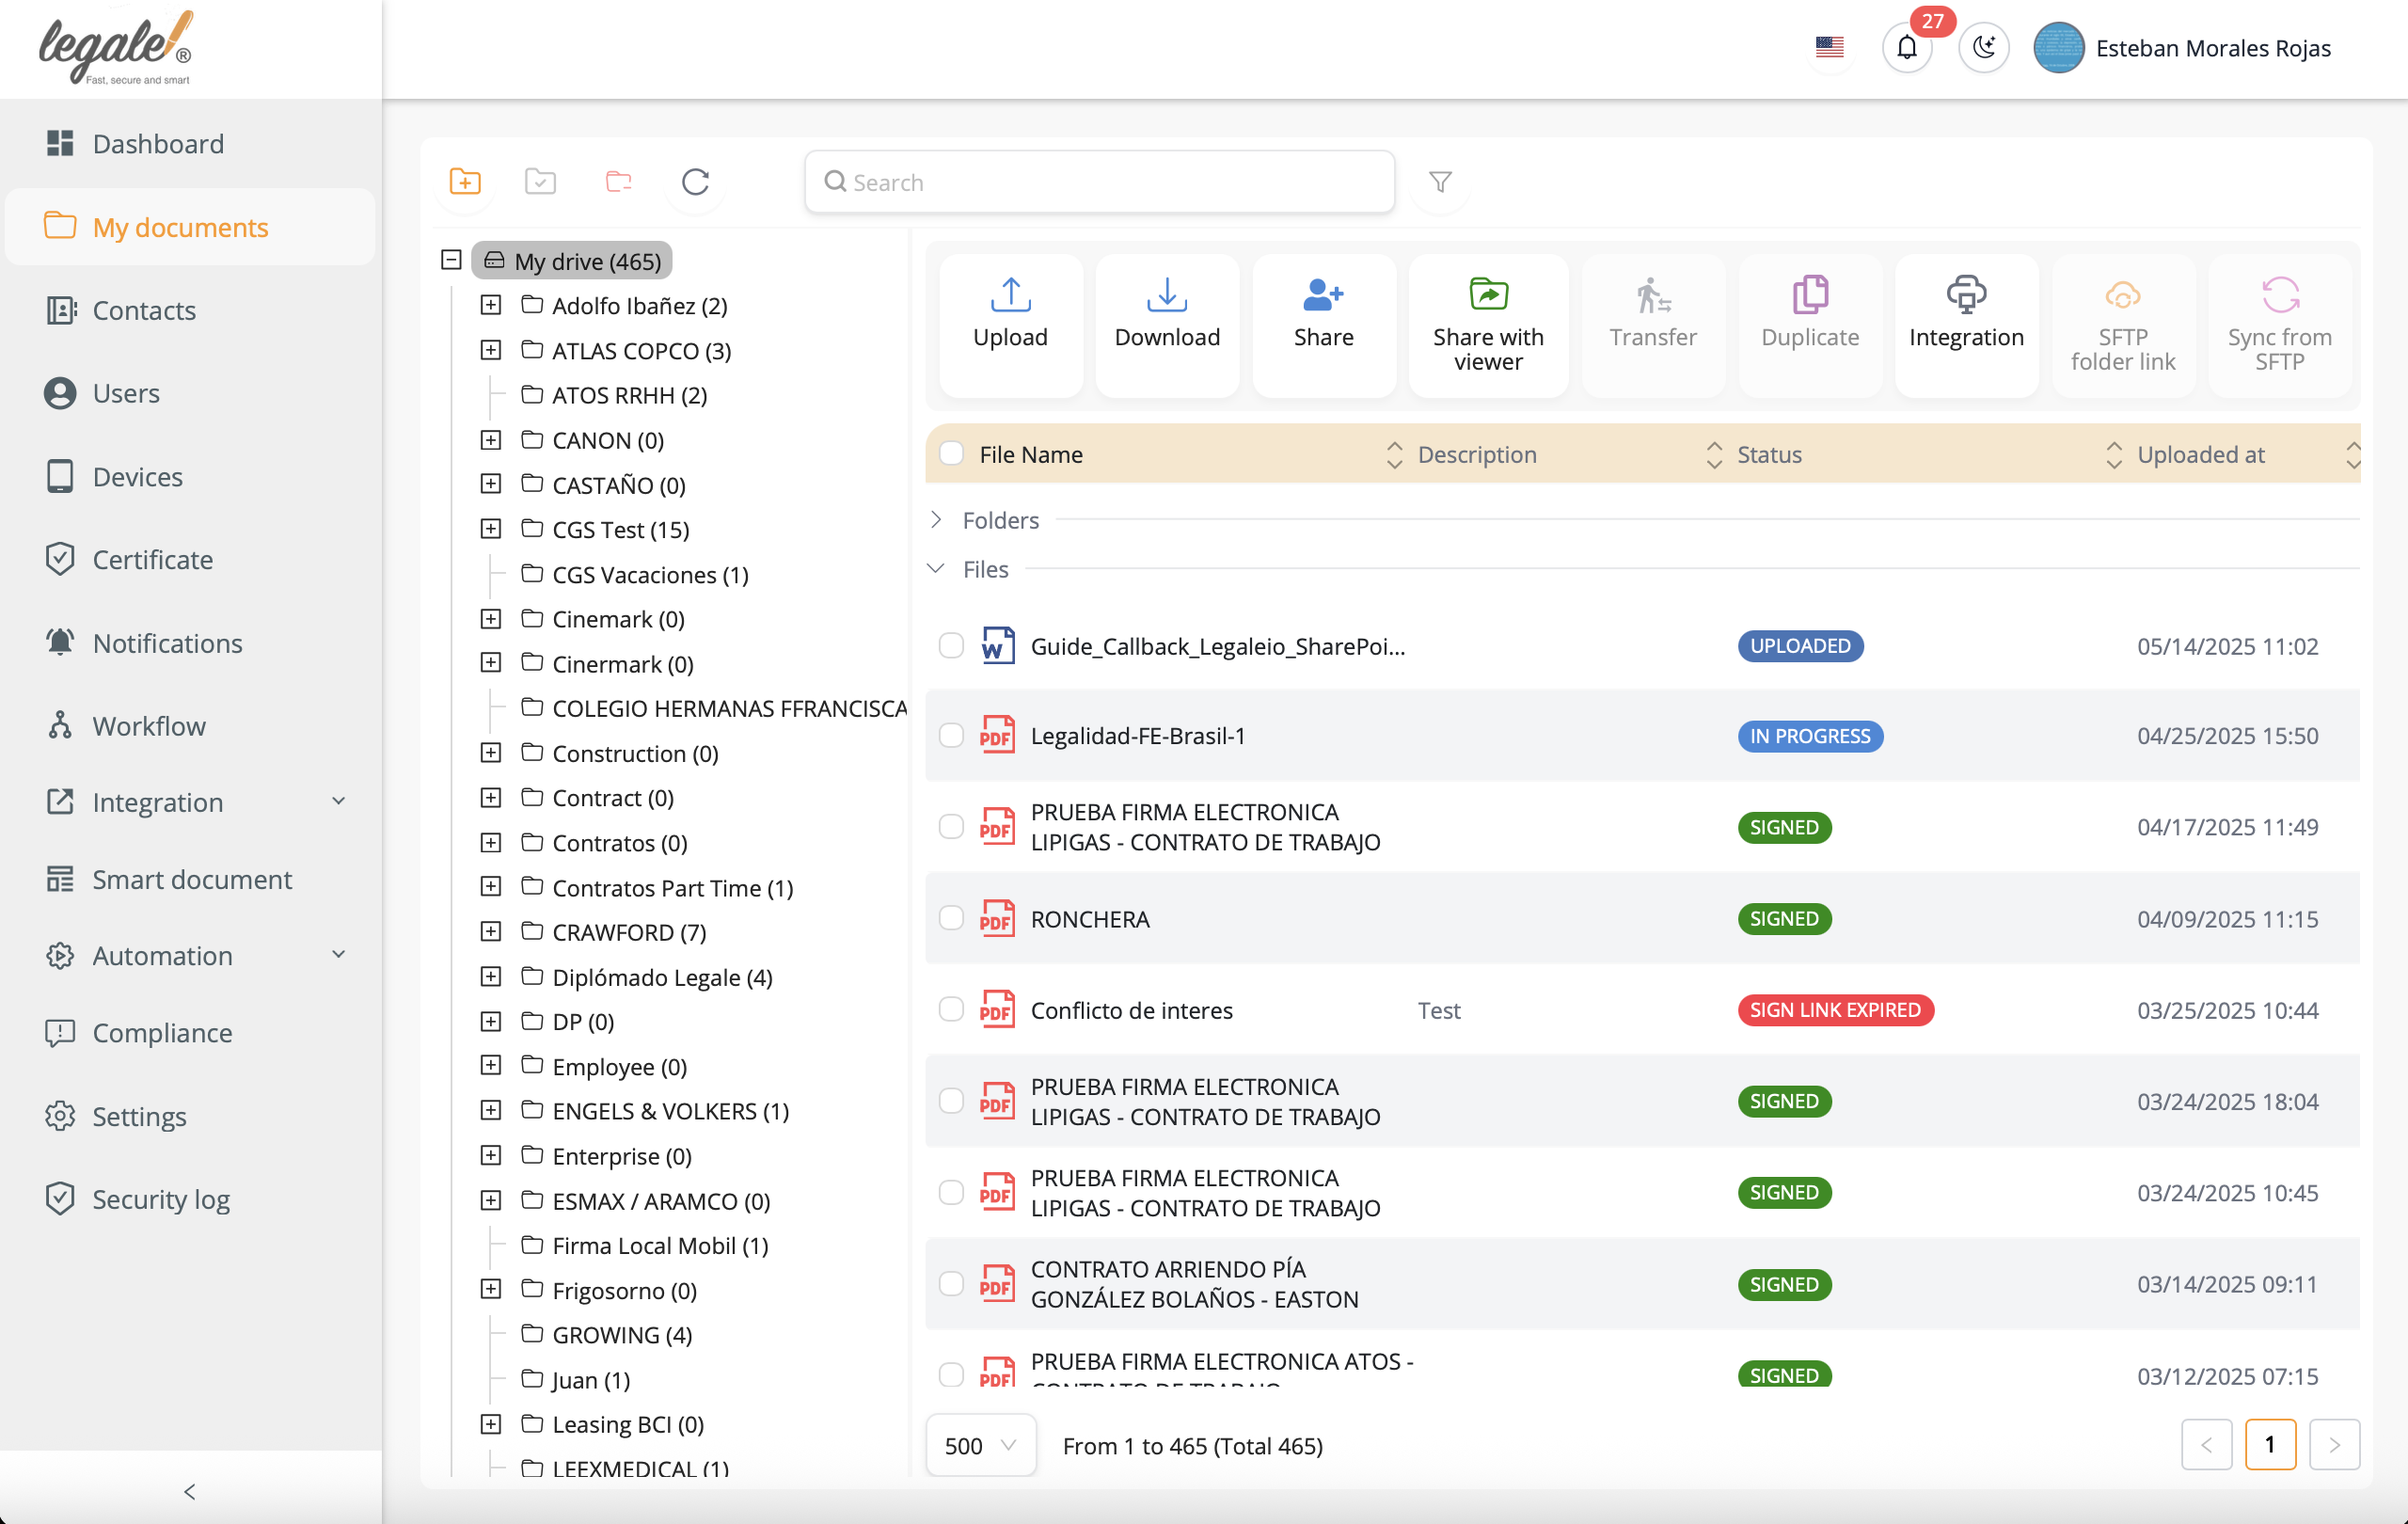The height and width of the screenshot is (1524, 2408).
Task: Open the notifications bell with 27 badge
Action: (x=1907, y=47)
